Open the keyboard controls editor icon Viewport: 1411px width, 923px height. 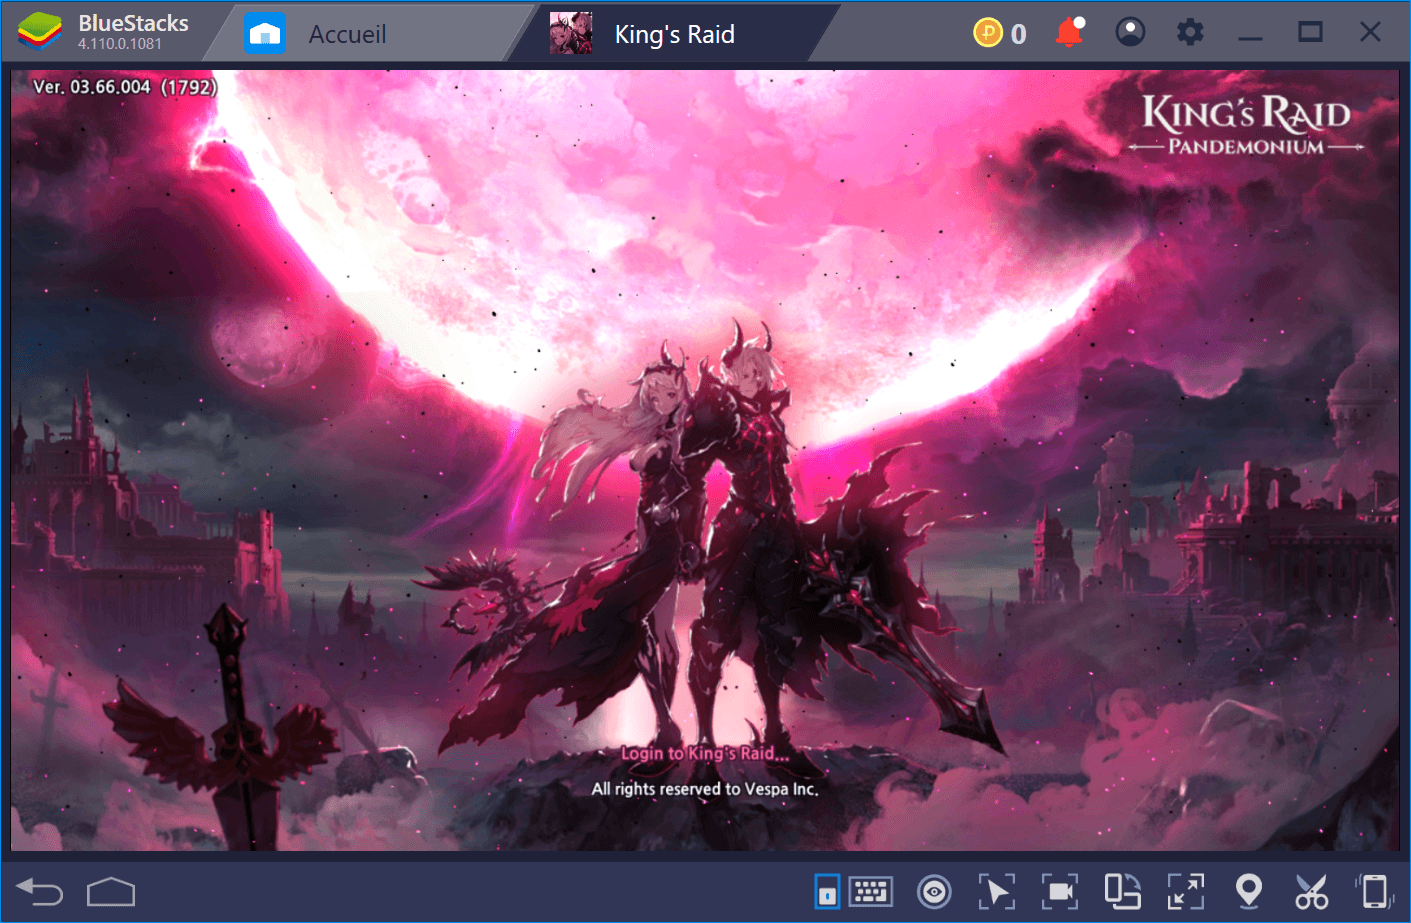click(x=870, y=890)
